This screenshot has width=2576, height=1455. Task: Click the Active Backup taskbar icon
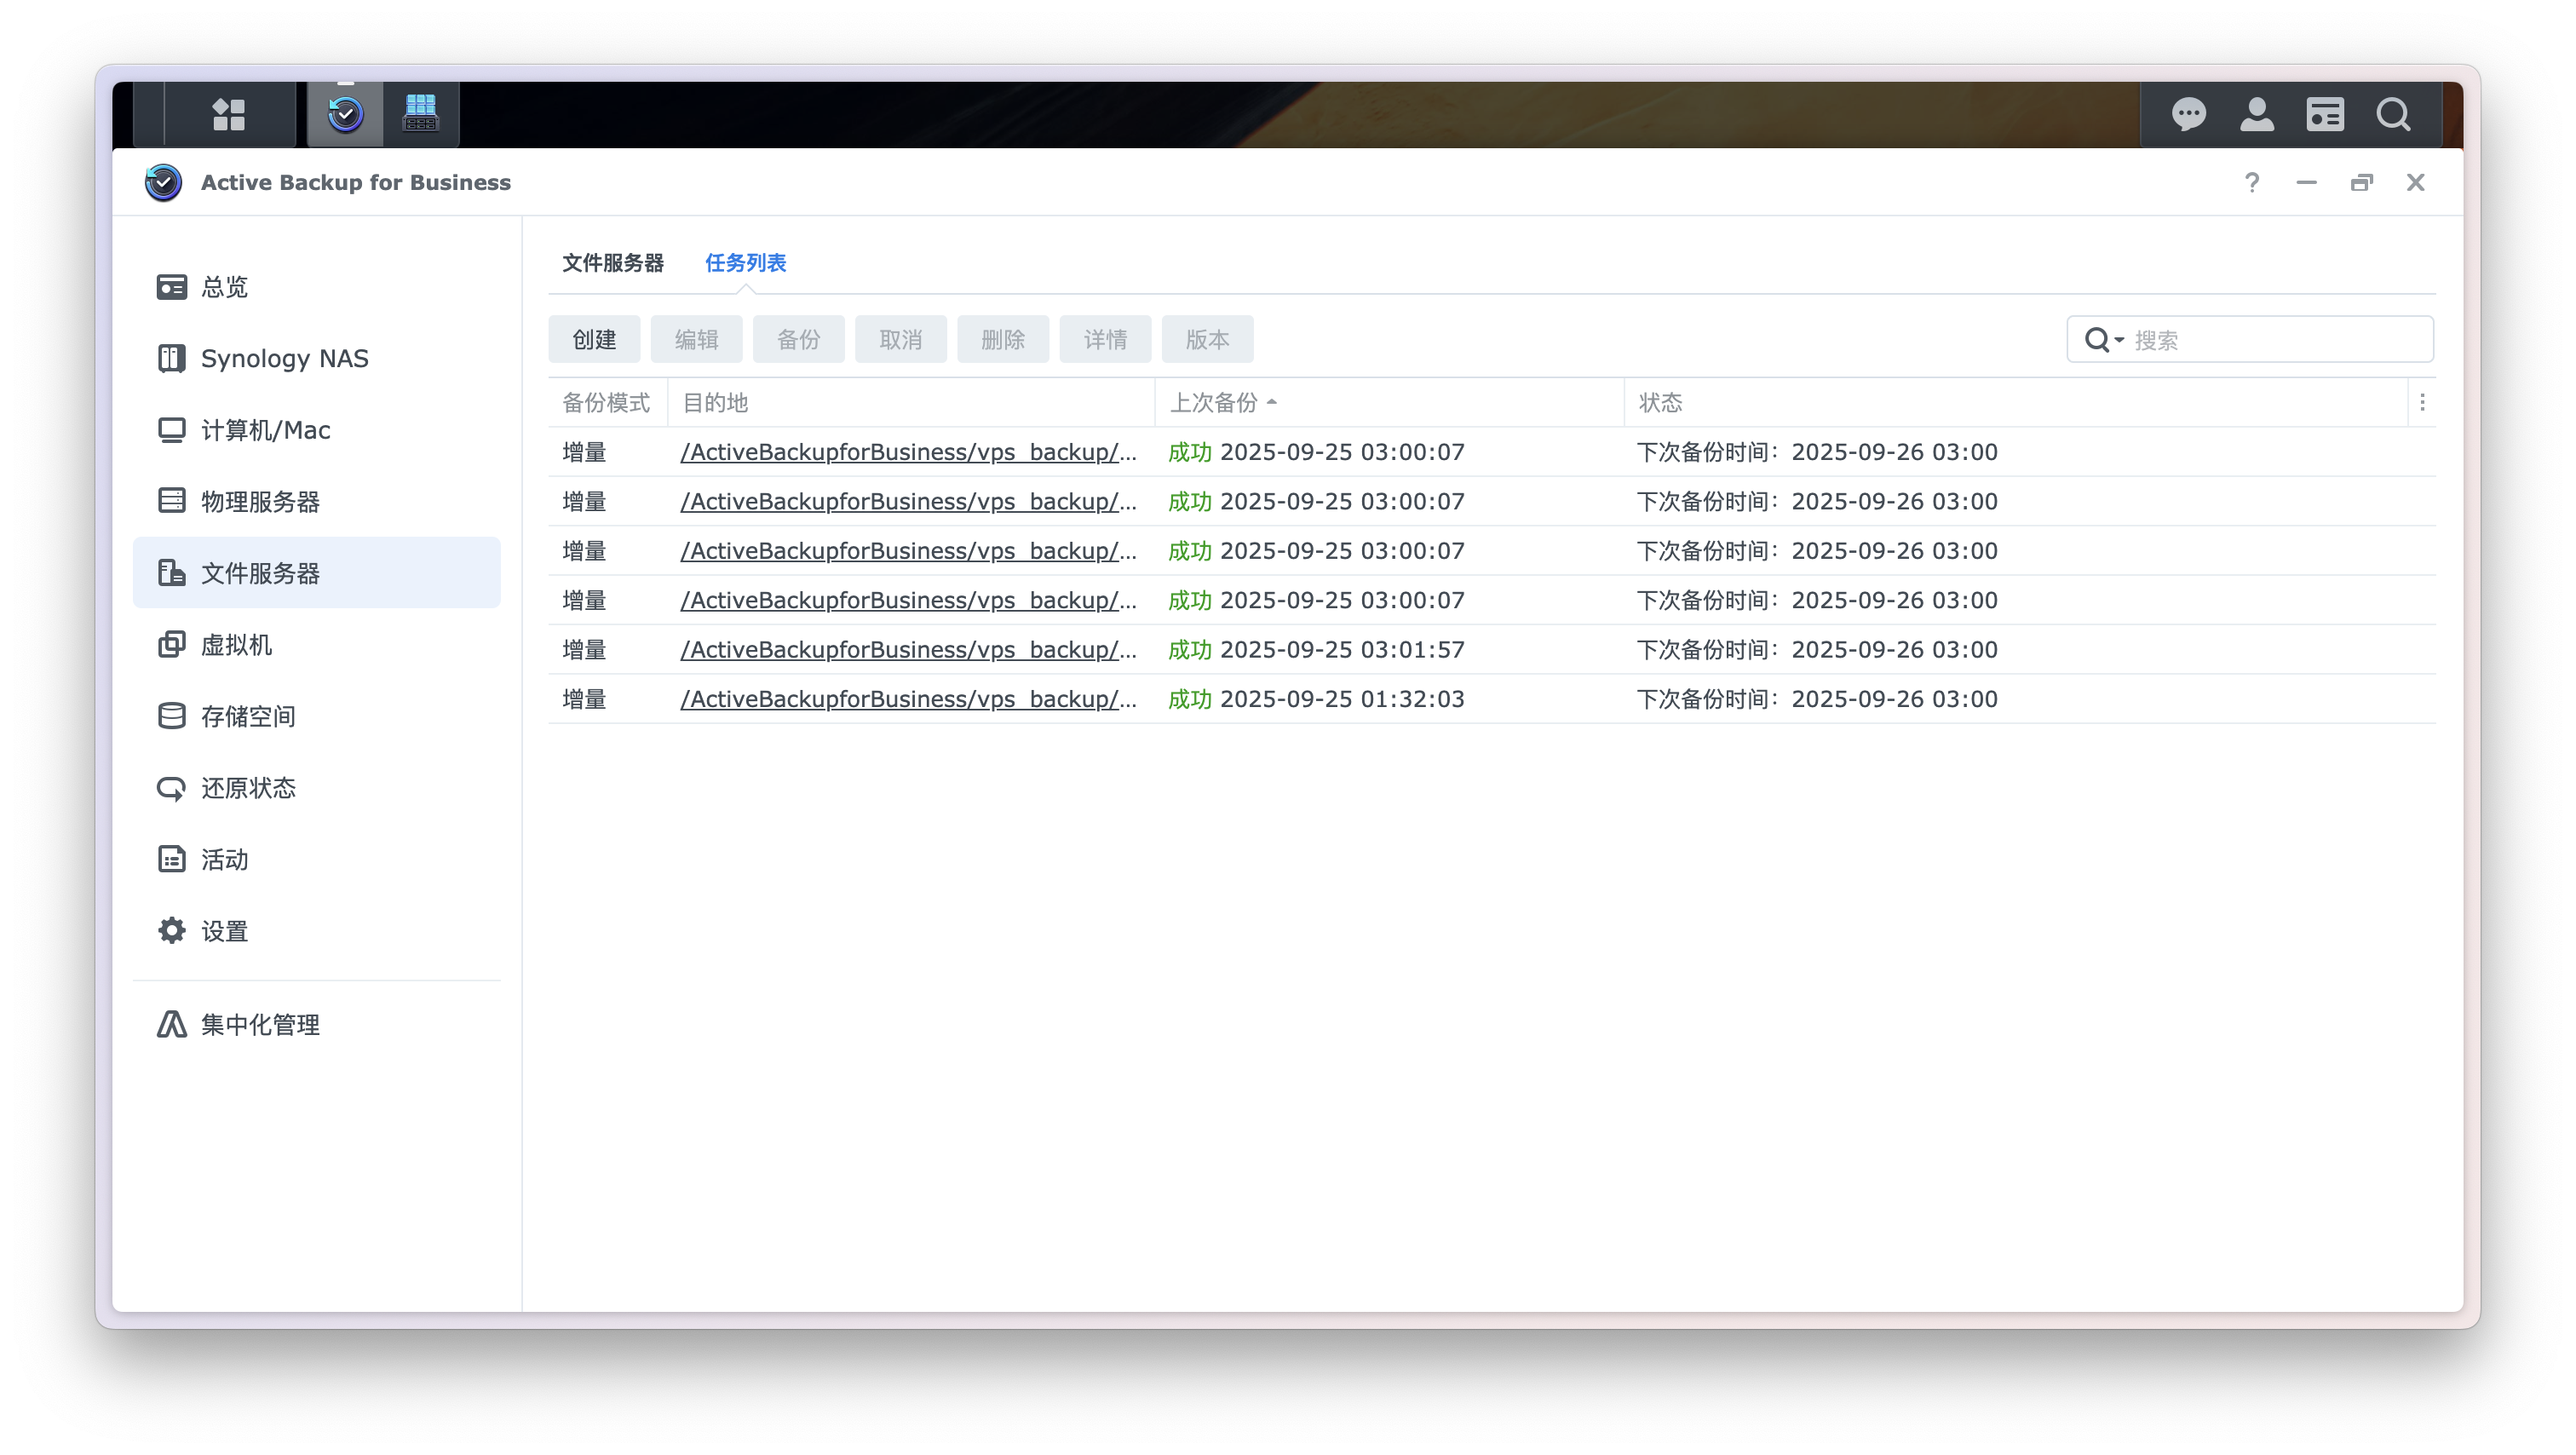pyautogui.click(x=345, y=115)
